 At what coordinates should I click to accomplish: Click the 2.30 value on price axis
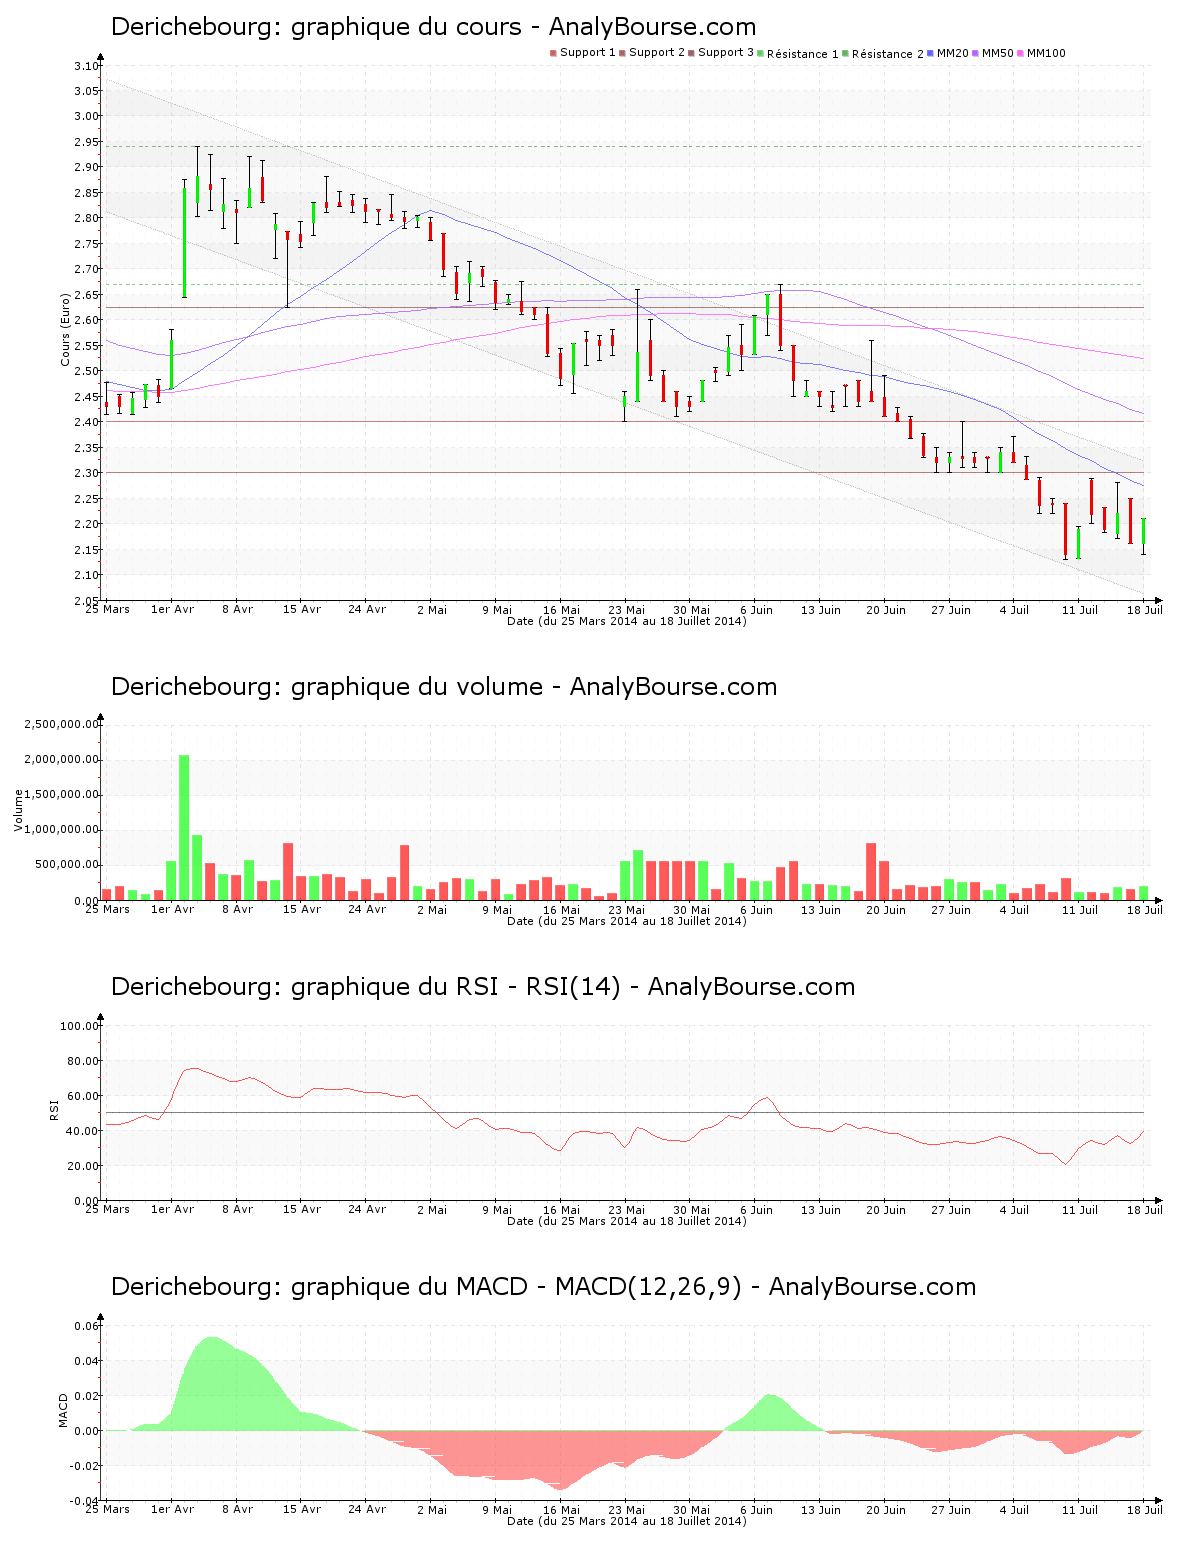coord(87,473)
